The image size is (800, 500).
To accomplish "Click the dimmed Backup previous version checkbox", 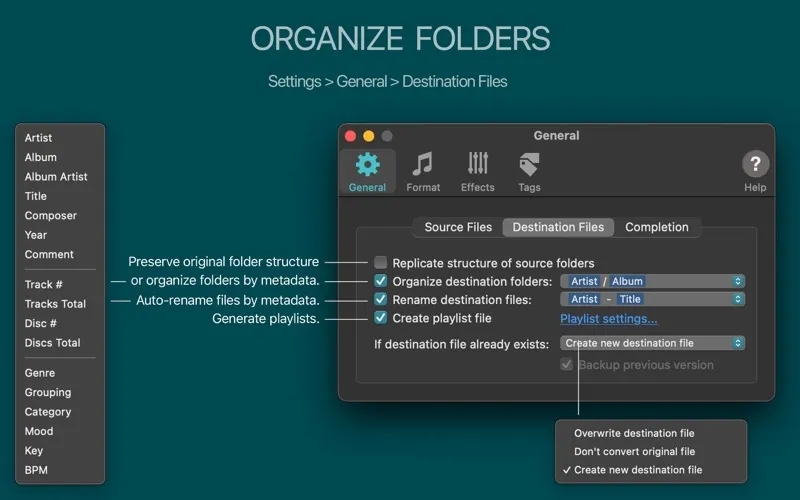I will [x=567, y=364].
